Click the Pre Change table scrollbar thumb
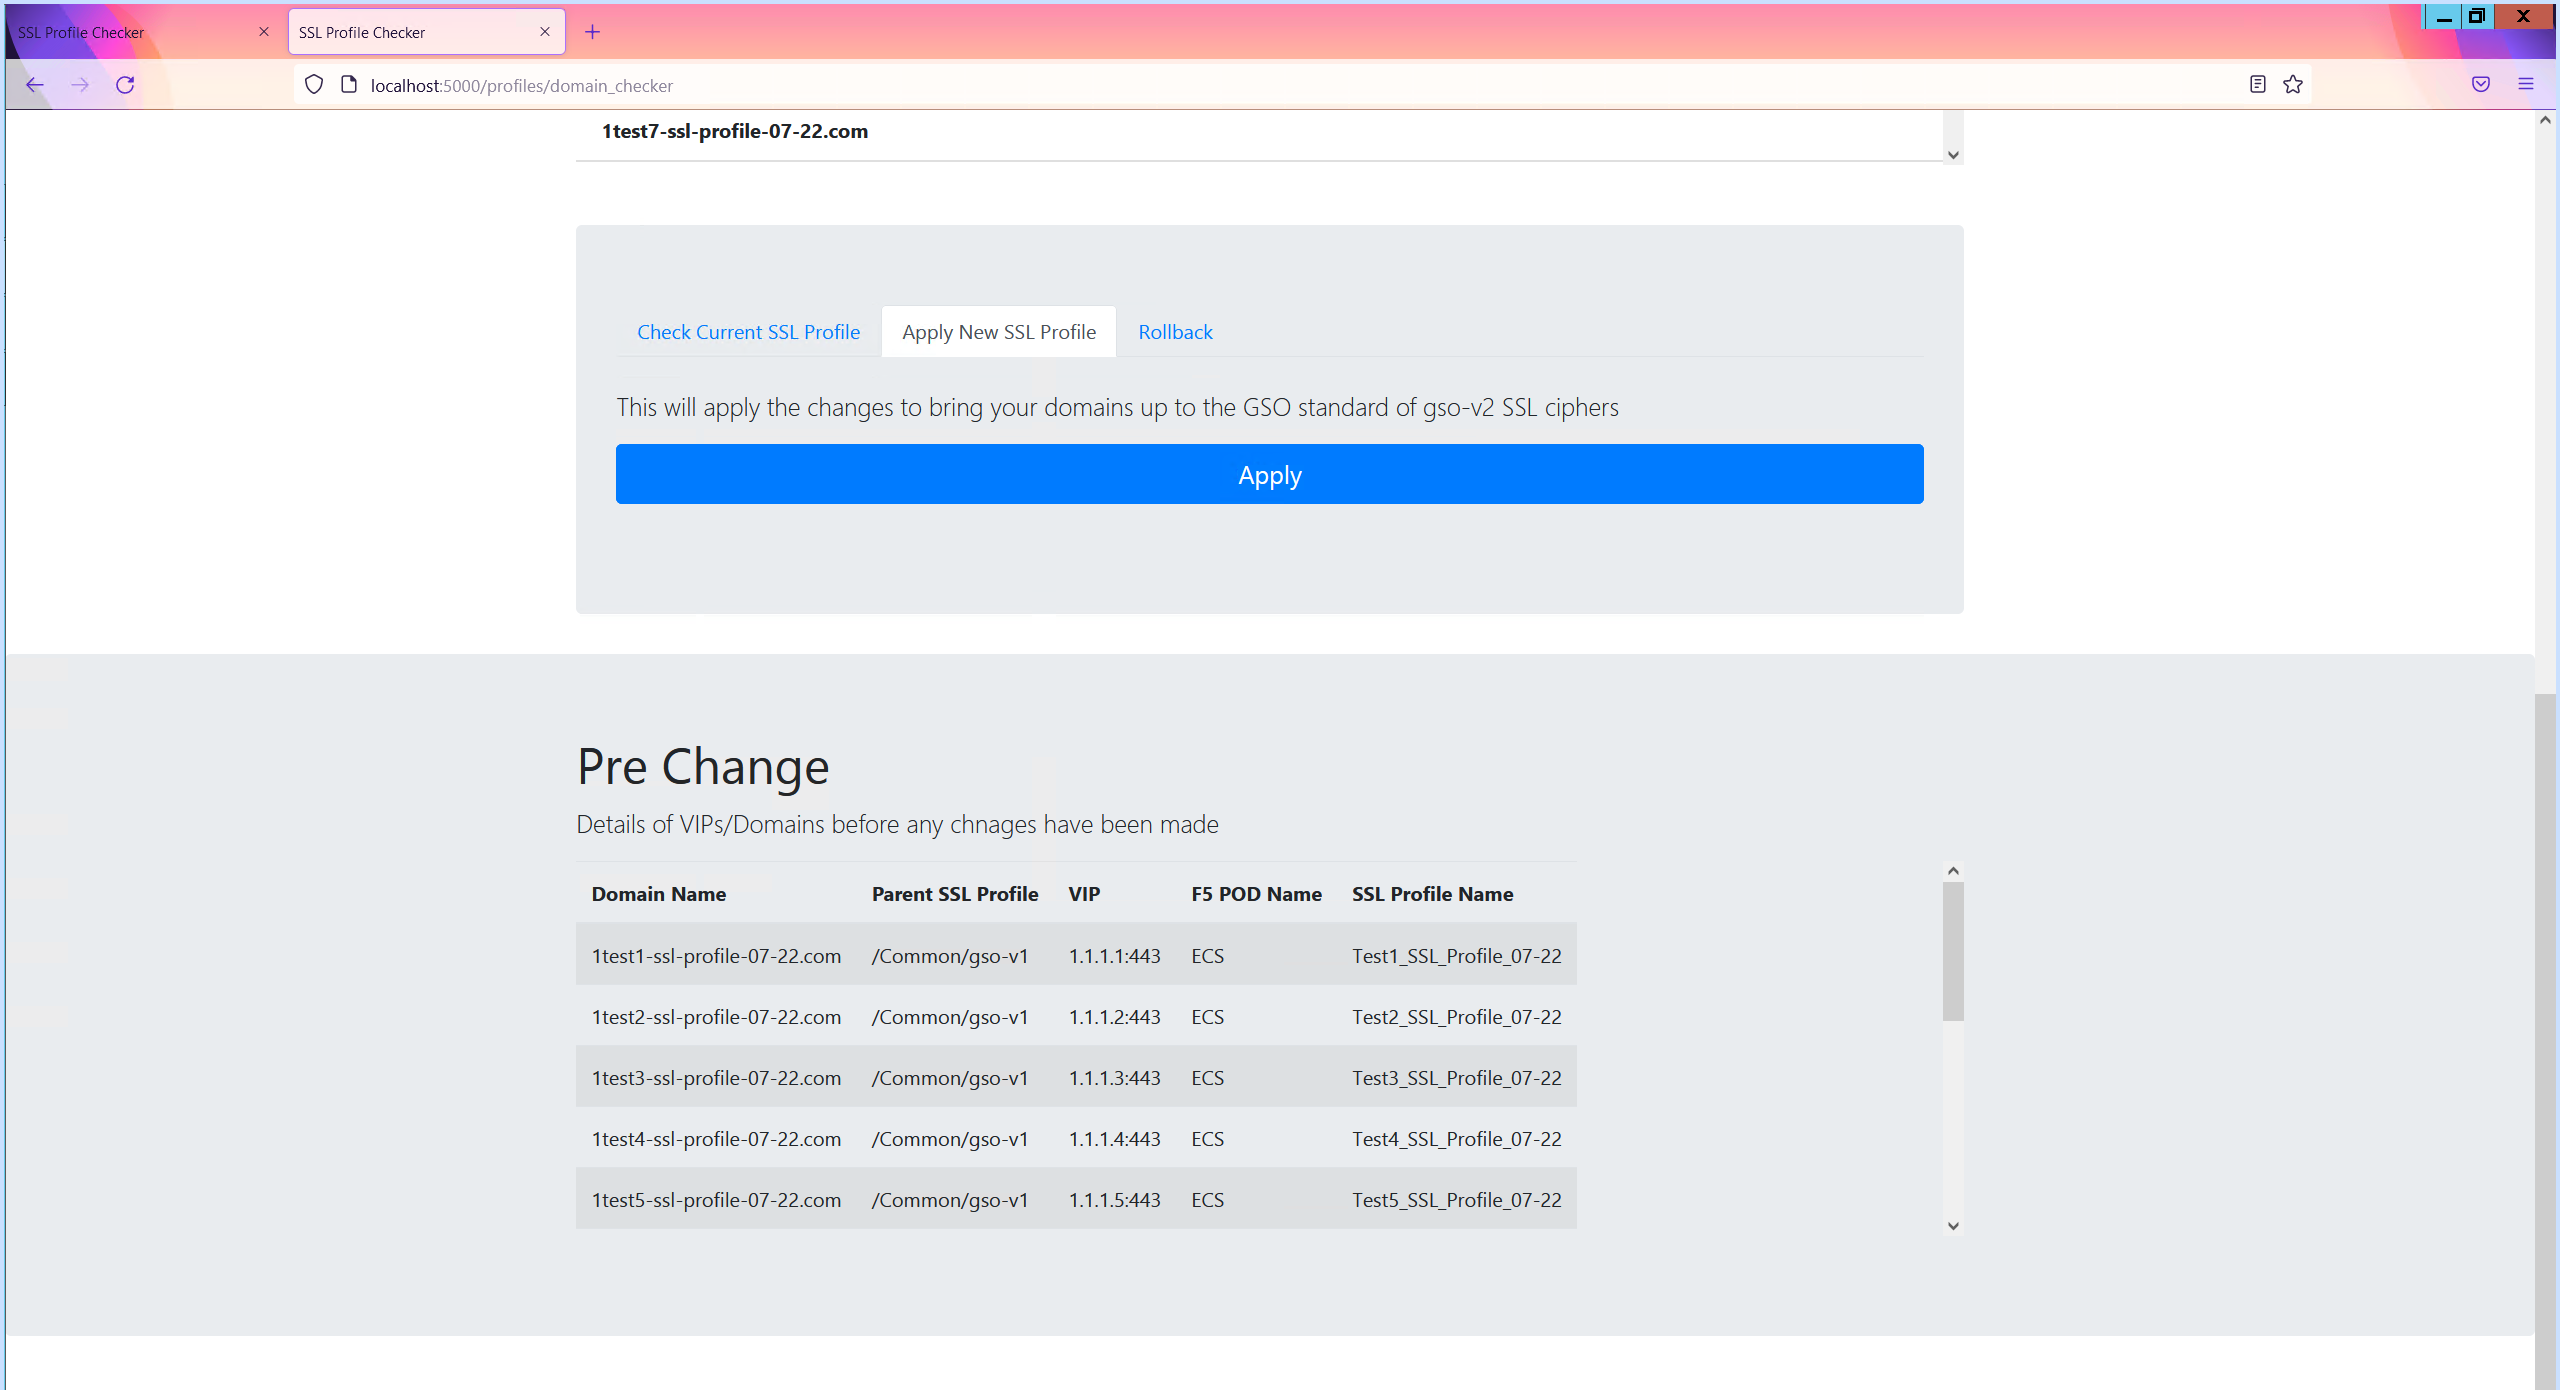Image resolution: width=2560 pixels, height=1390 pixels. point(1952,950)
